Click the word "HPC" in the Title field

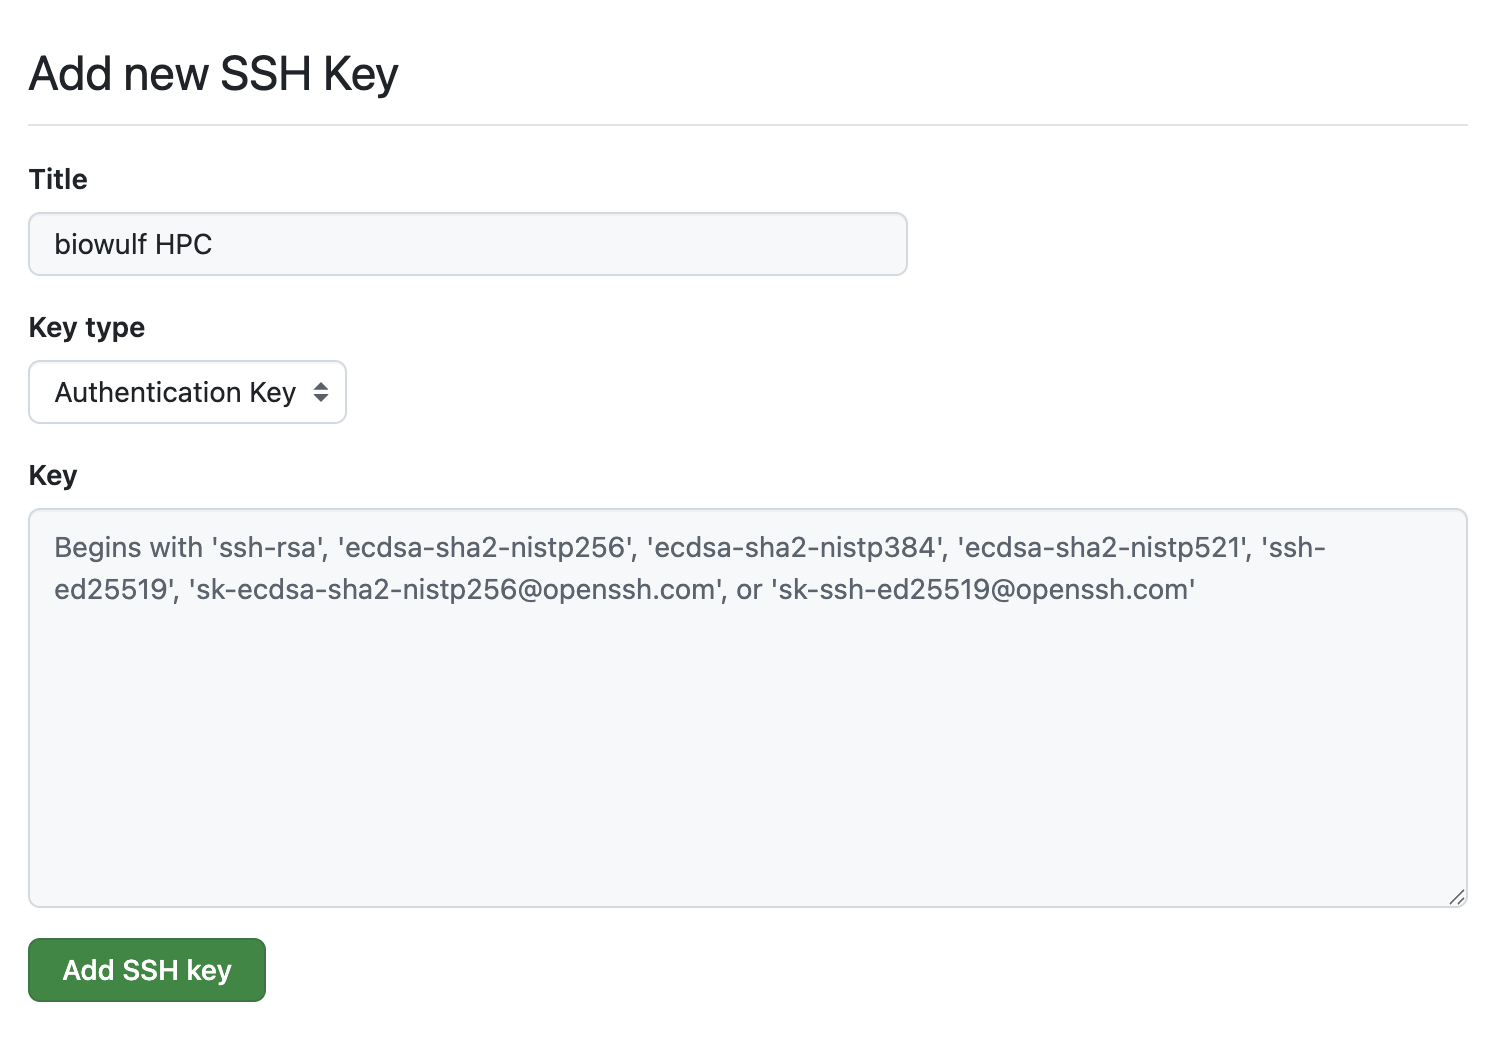coord(184,244)
